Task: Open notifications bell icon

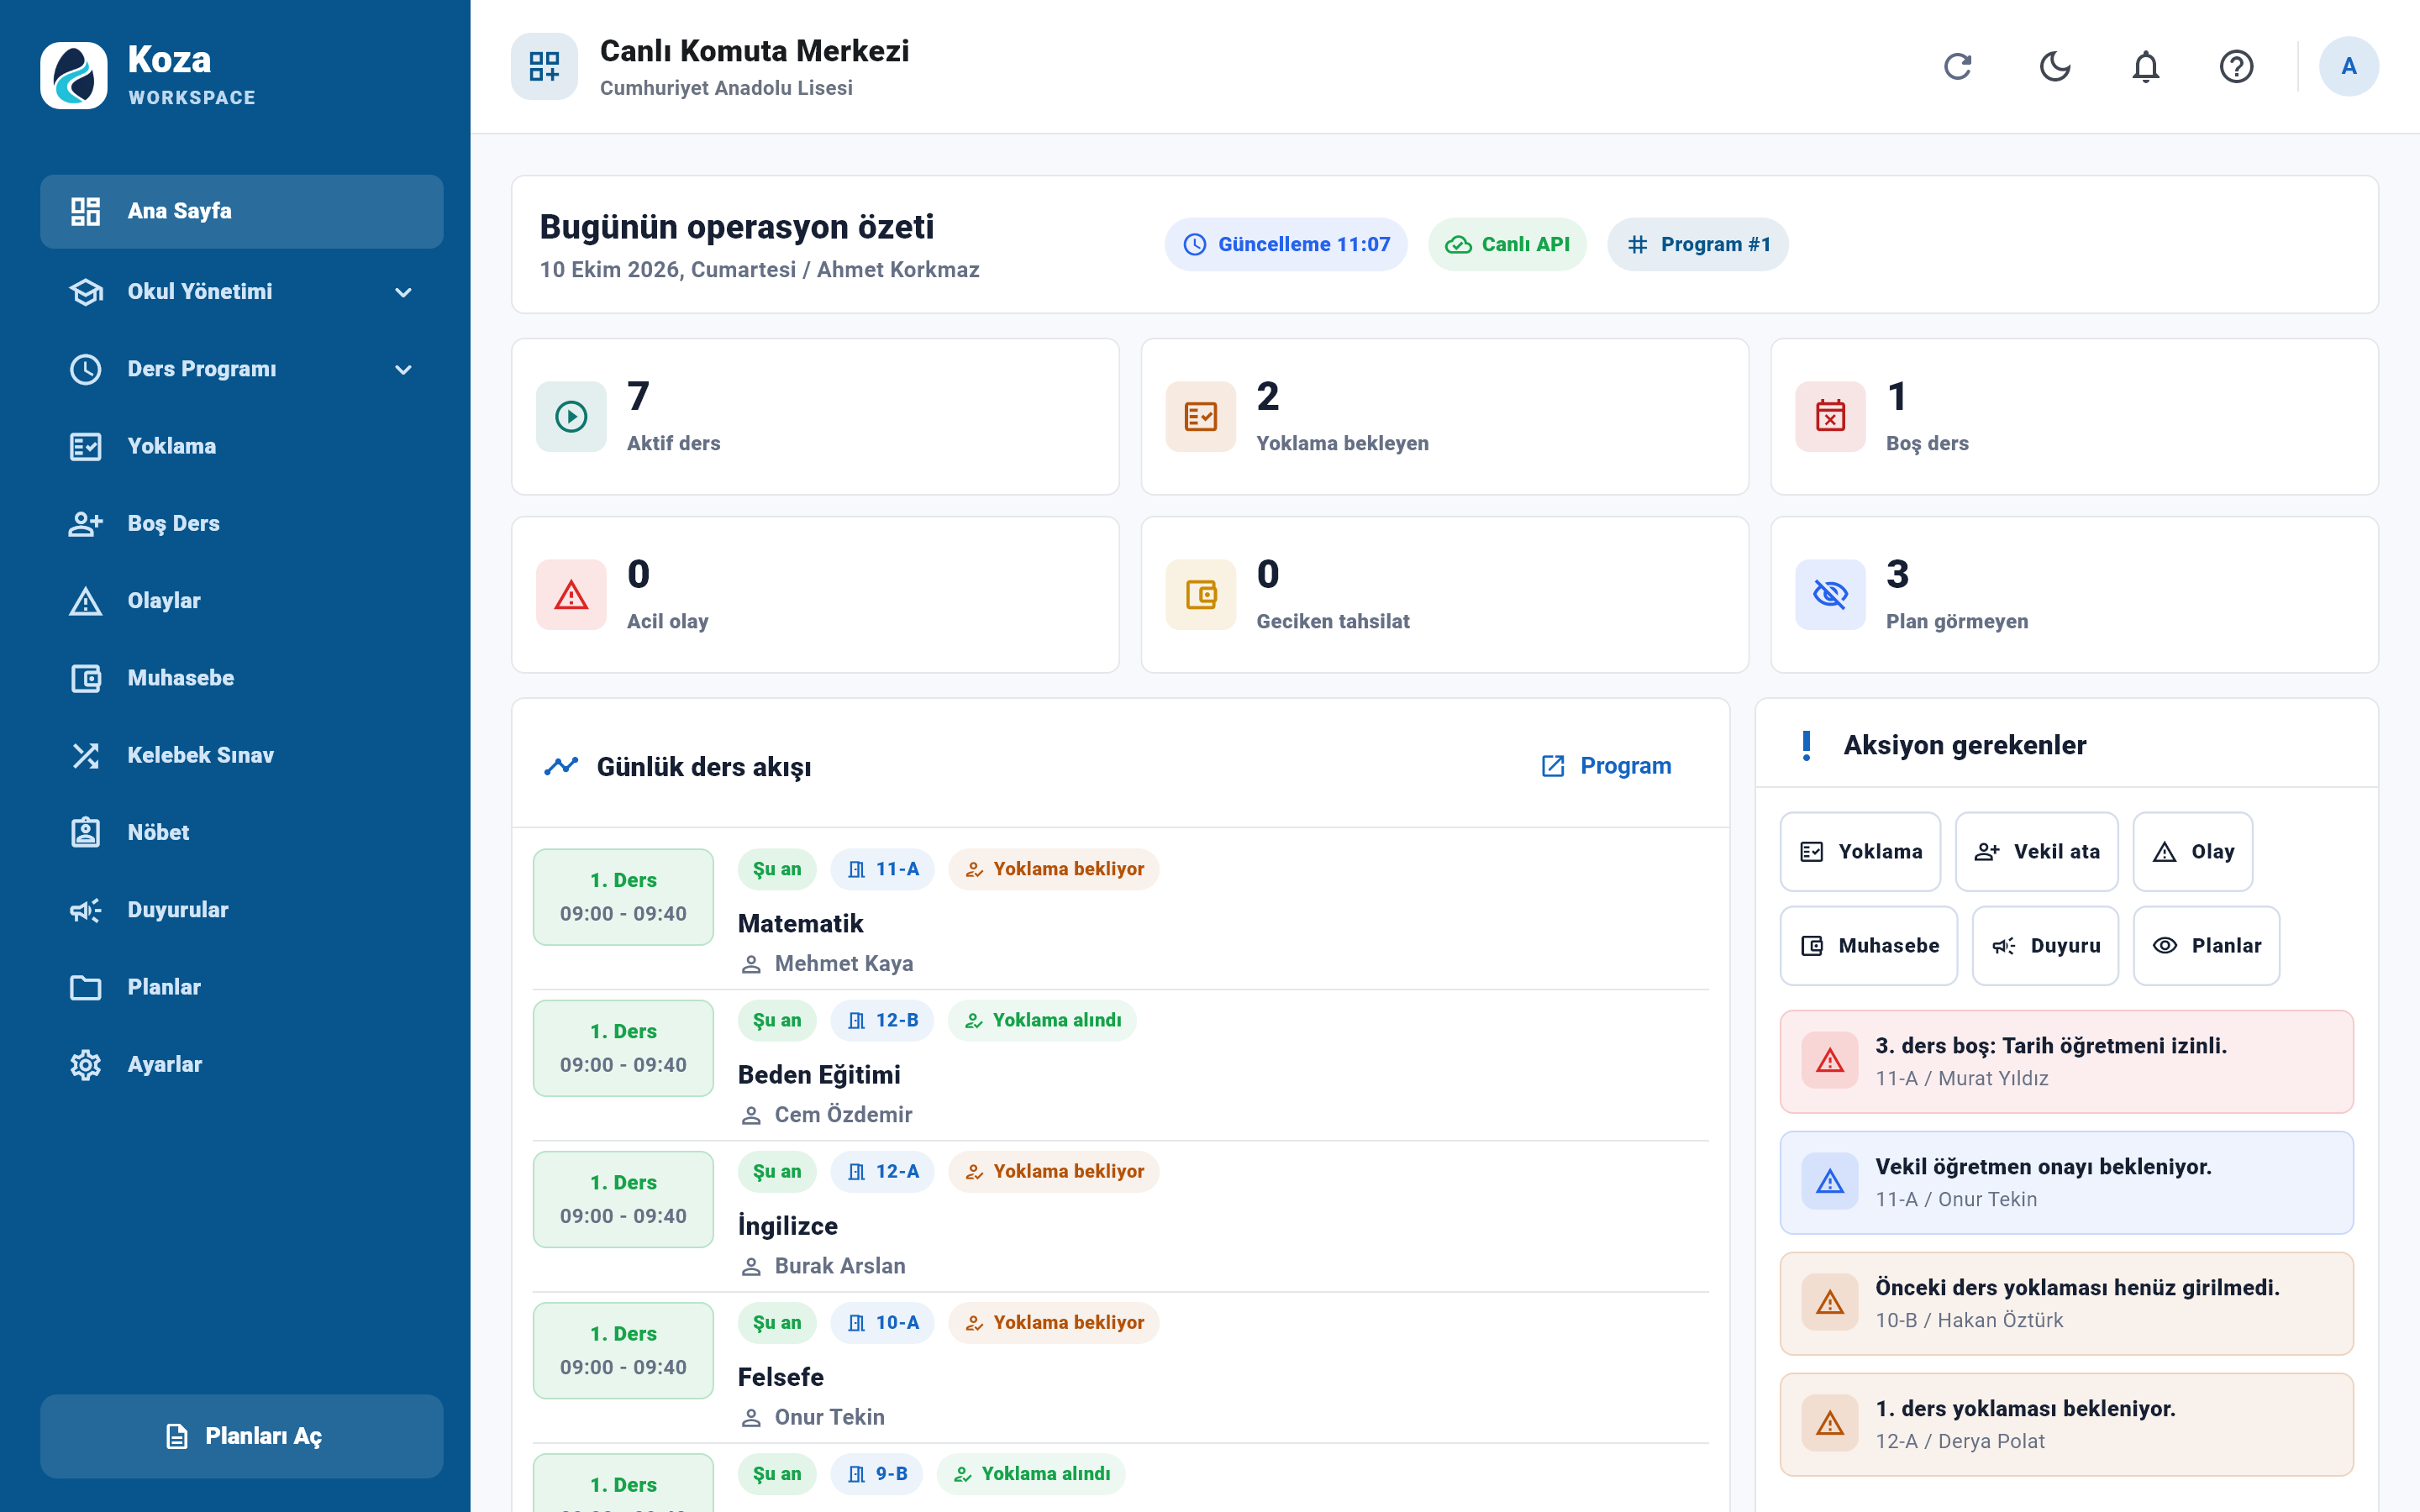Action: tap(2145, 67)
